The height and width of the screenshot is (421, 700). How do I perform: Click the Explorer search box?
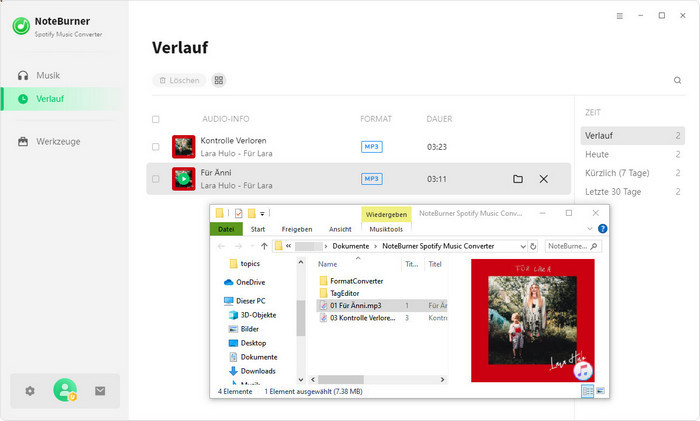tap(573, 246)
